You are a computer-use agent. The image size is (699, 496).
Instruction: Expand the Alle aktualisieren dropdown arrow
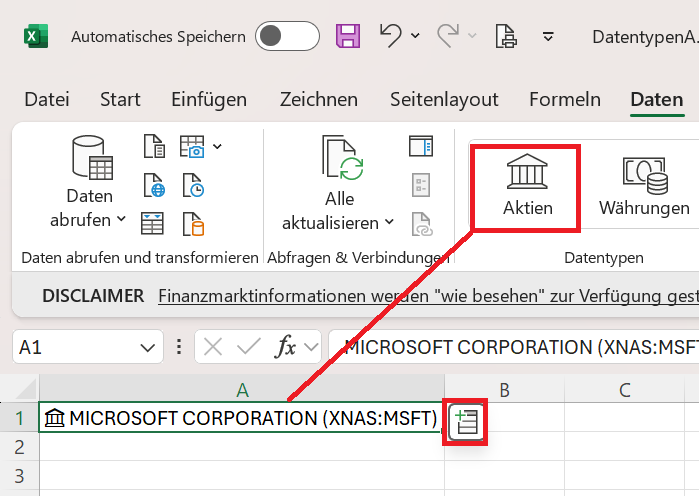(x=389, y=221)
